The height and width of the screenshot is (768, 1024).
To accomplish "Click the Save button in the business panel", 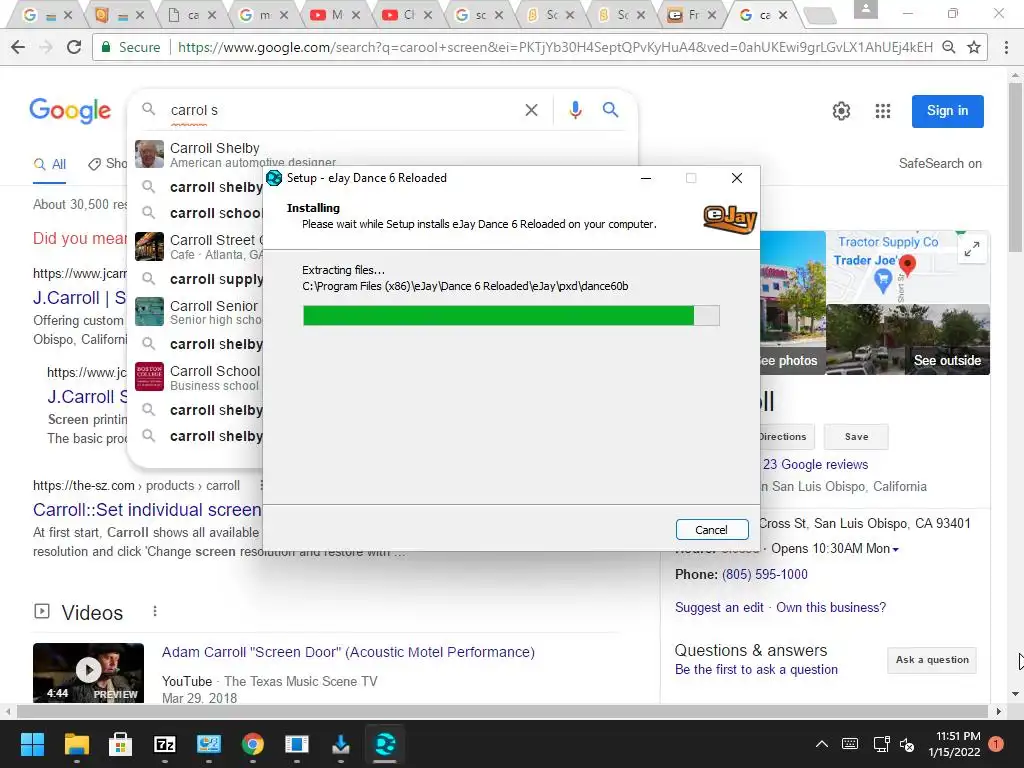I will point(856,437).
